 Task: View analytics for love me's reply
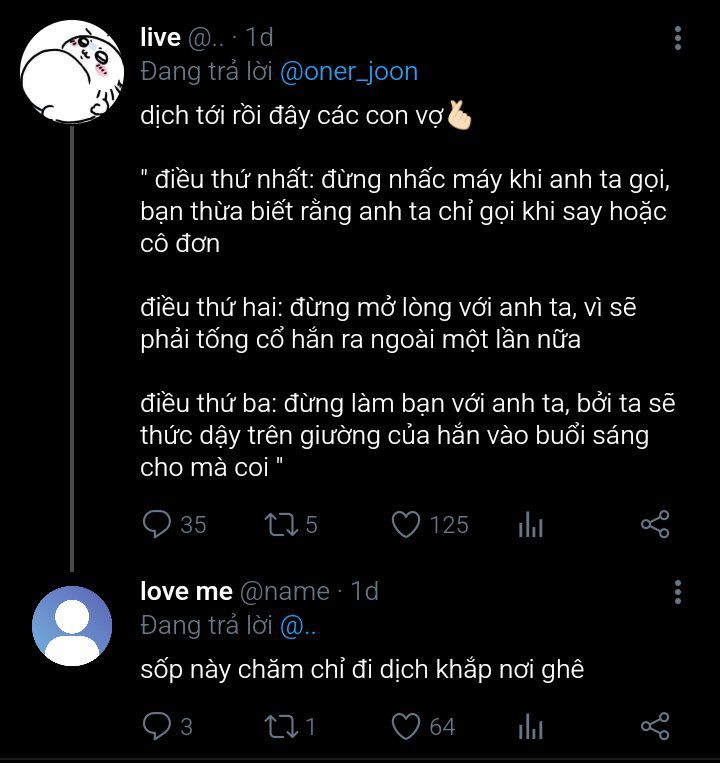[x=530, y=727]
